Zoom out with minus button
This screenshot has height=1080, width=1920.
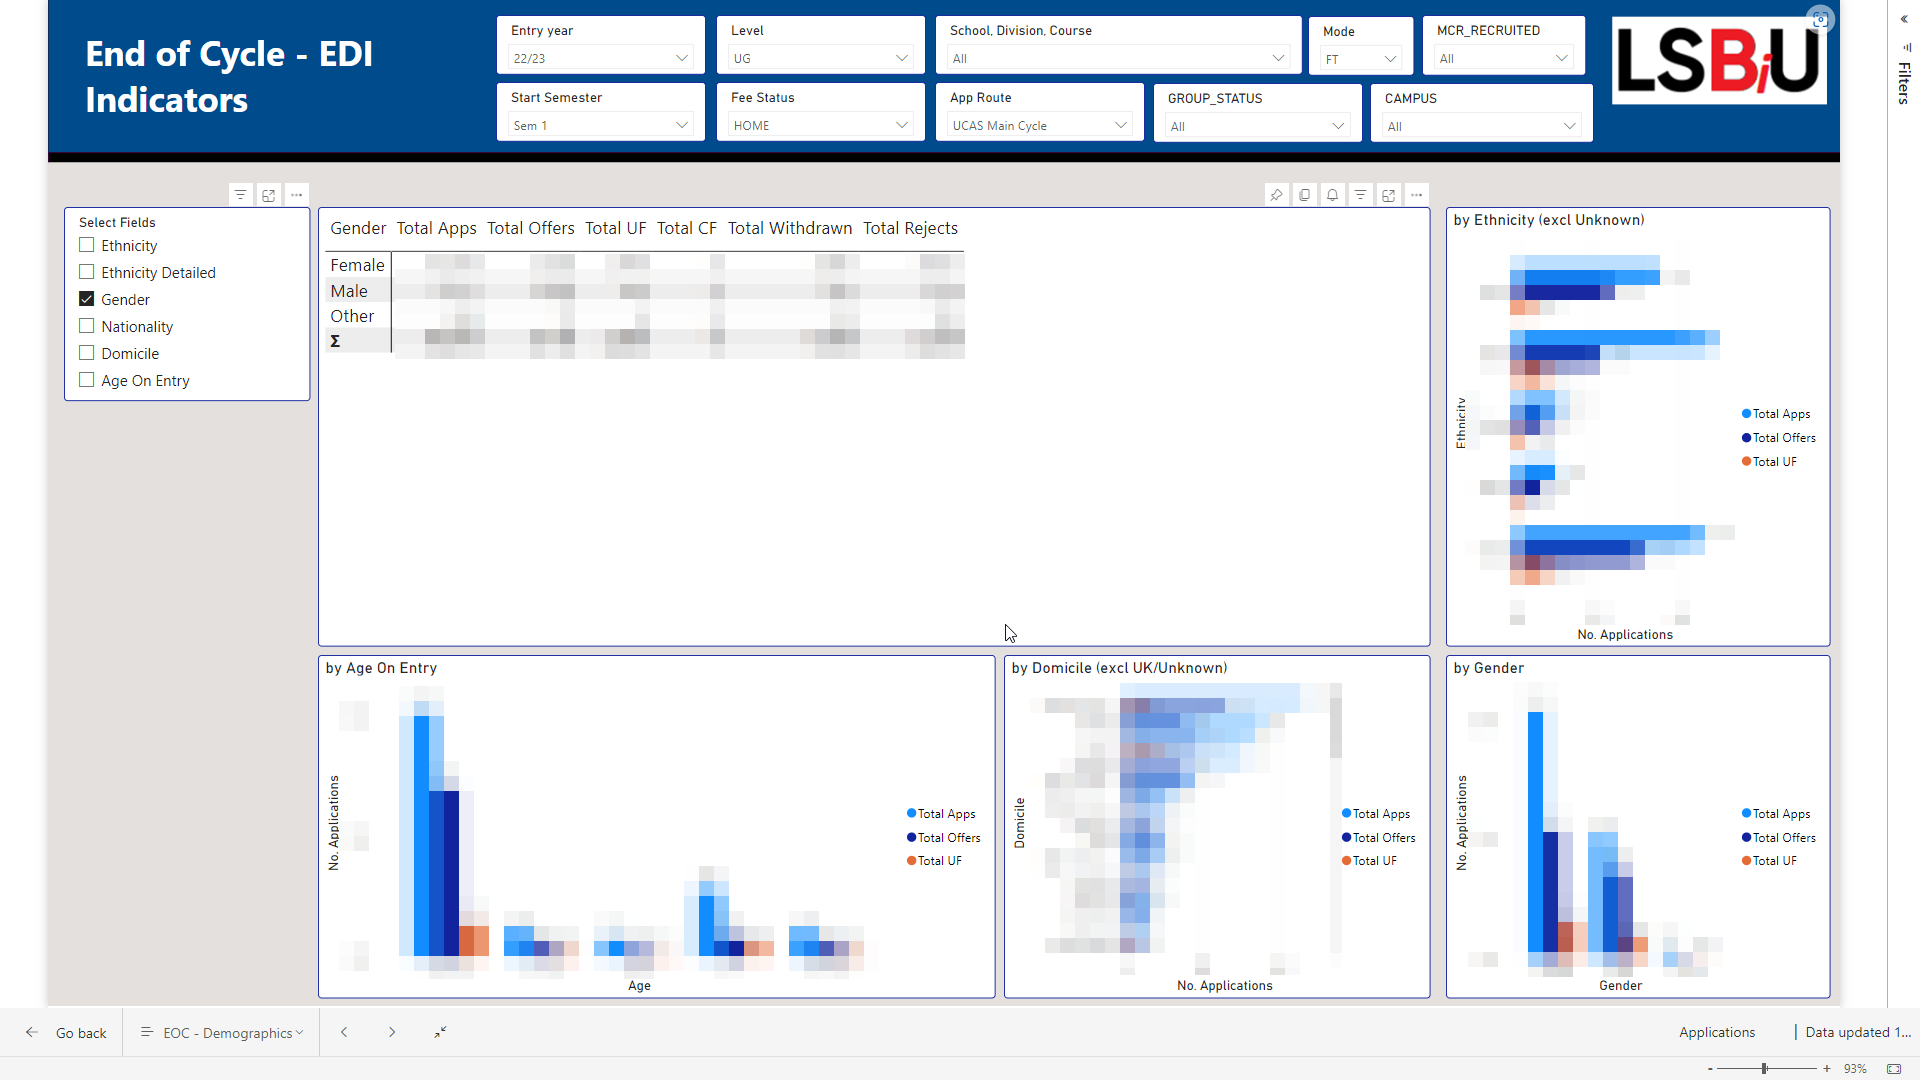(1710, 1069)
